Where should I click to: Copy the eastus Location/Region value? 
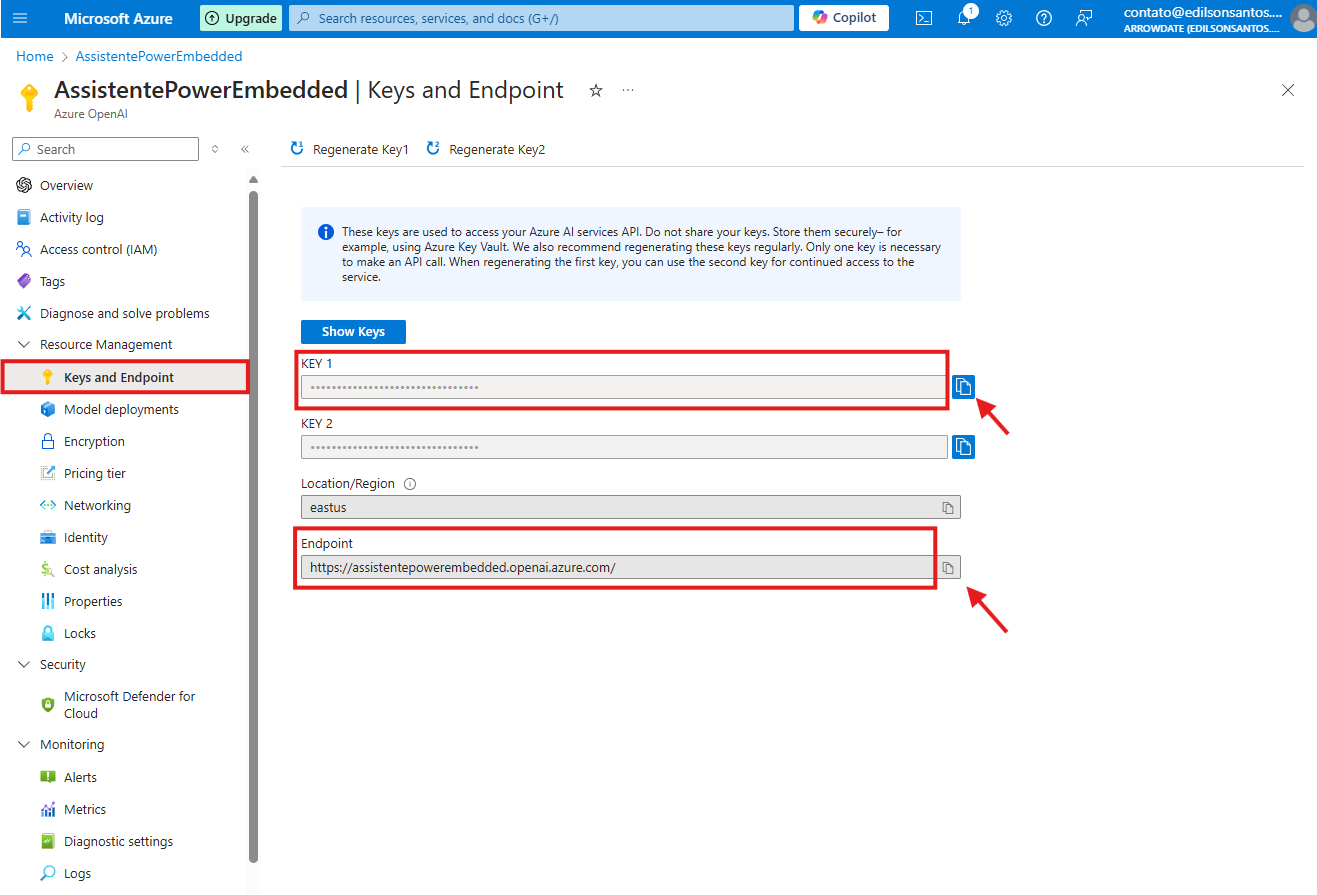point(948,507)
